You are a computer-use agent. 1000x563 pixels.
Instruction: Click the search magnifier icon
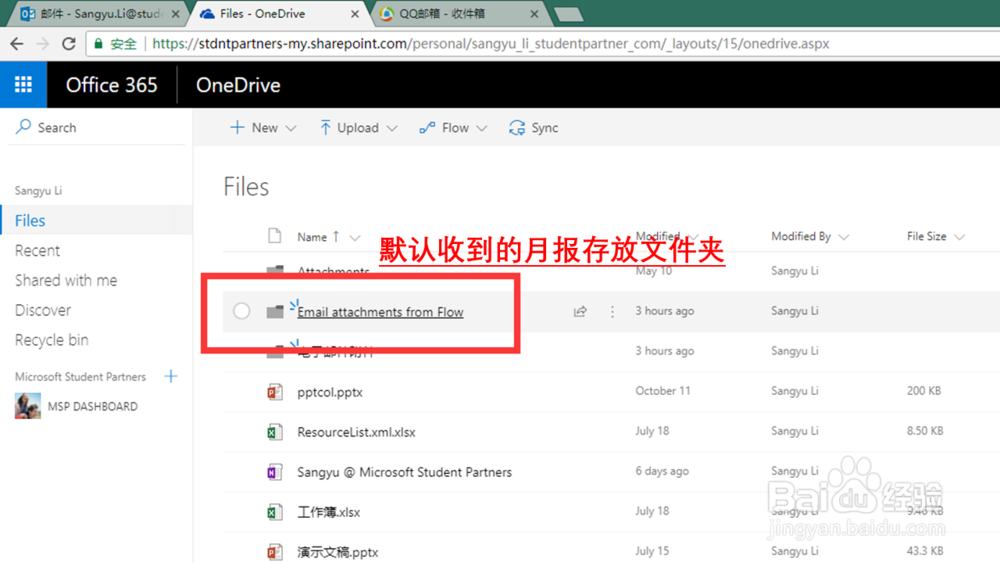24,127
